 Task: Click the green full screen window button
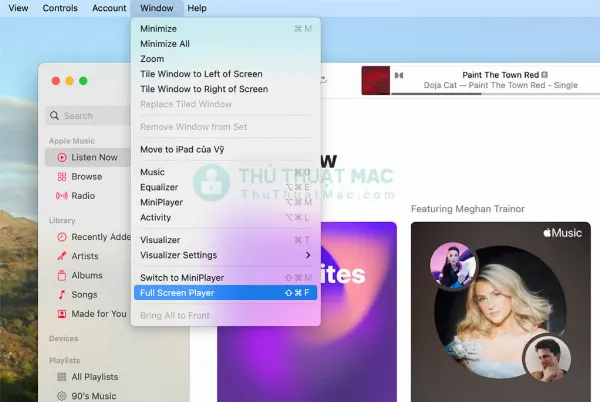[x=83, y=81]
